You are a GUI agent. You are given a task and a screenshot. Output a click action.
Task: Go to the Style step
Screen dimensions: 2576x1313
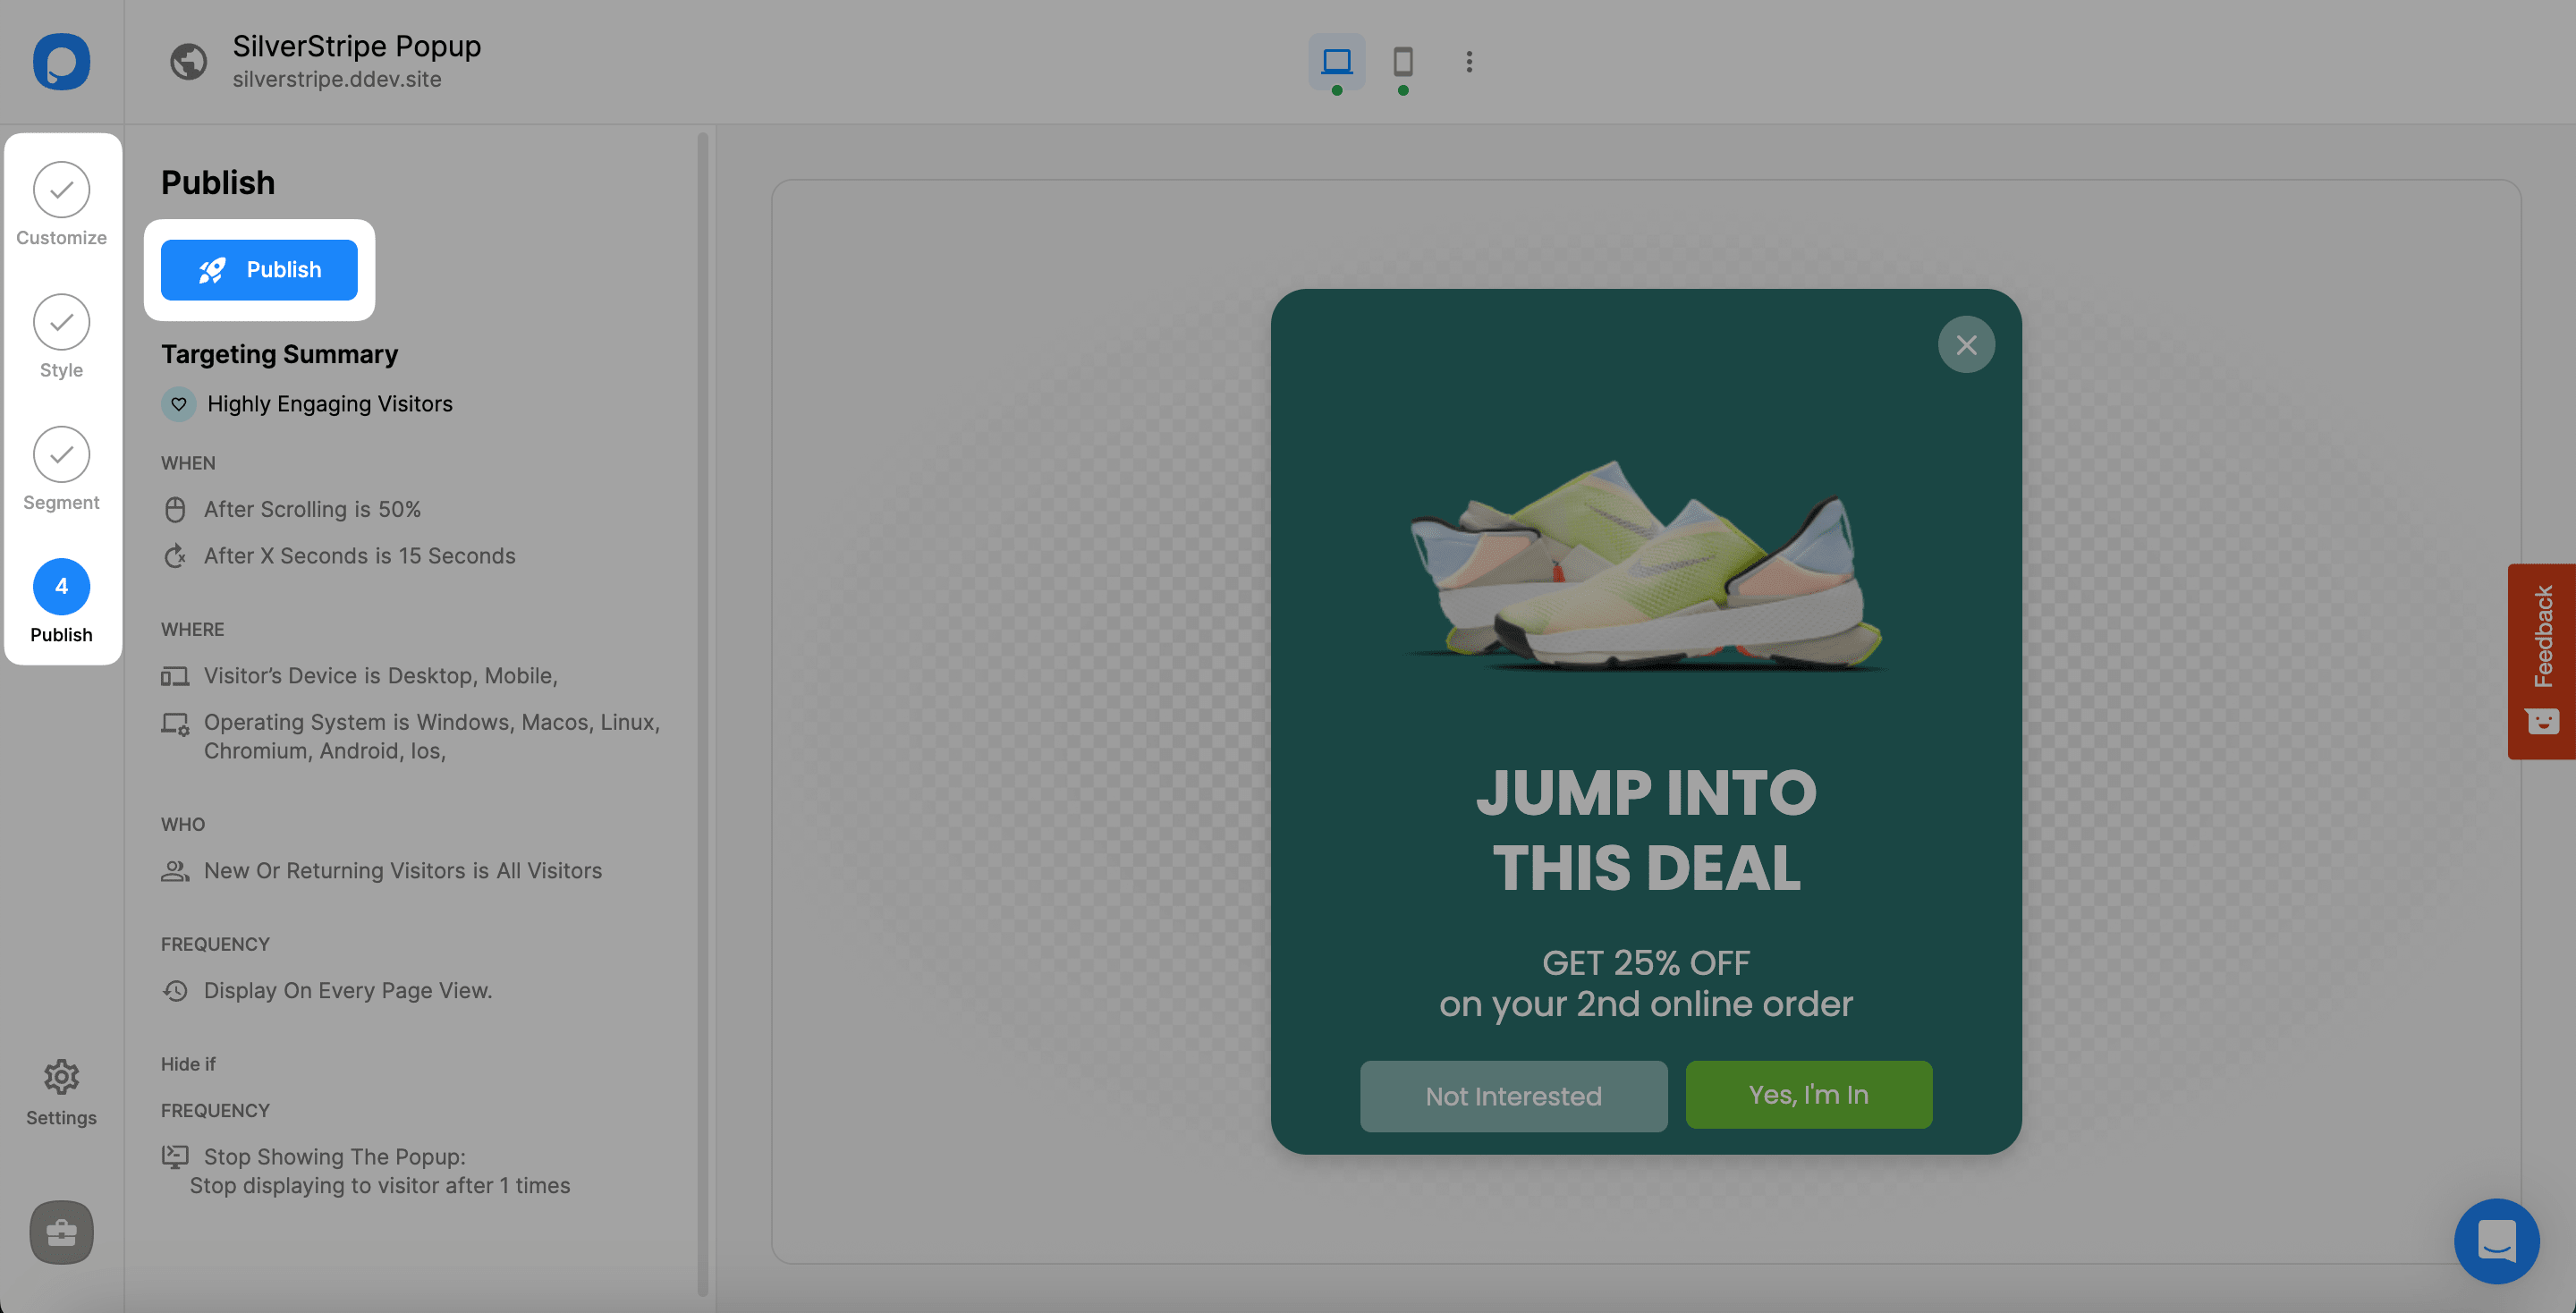[61, 337]
